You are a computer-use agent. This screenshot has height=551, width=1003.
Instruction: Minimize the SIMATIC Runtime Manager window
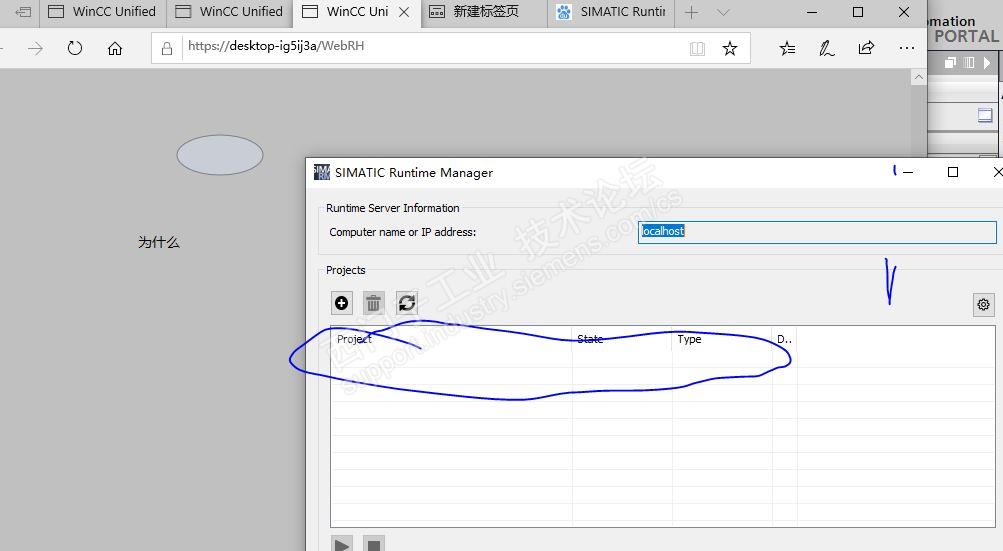pos(908,172)
